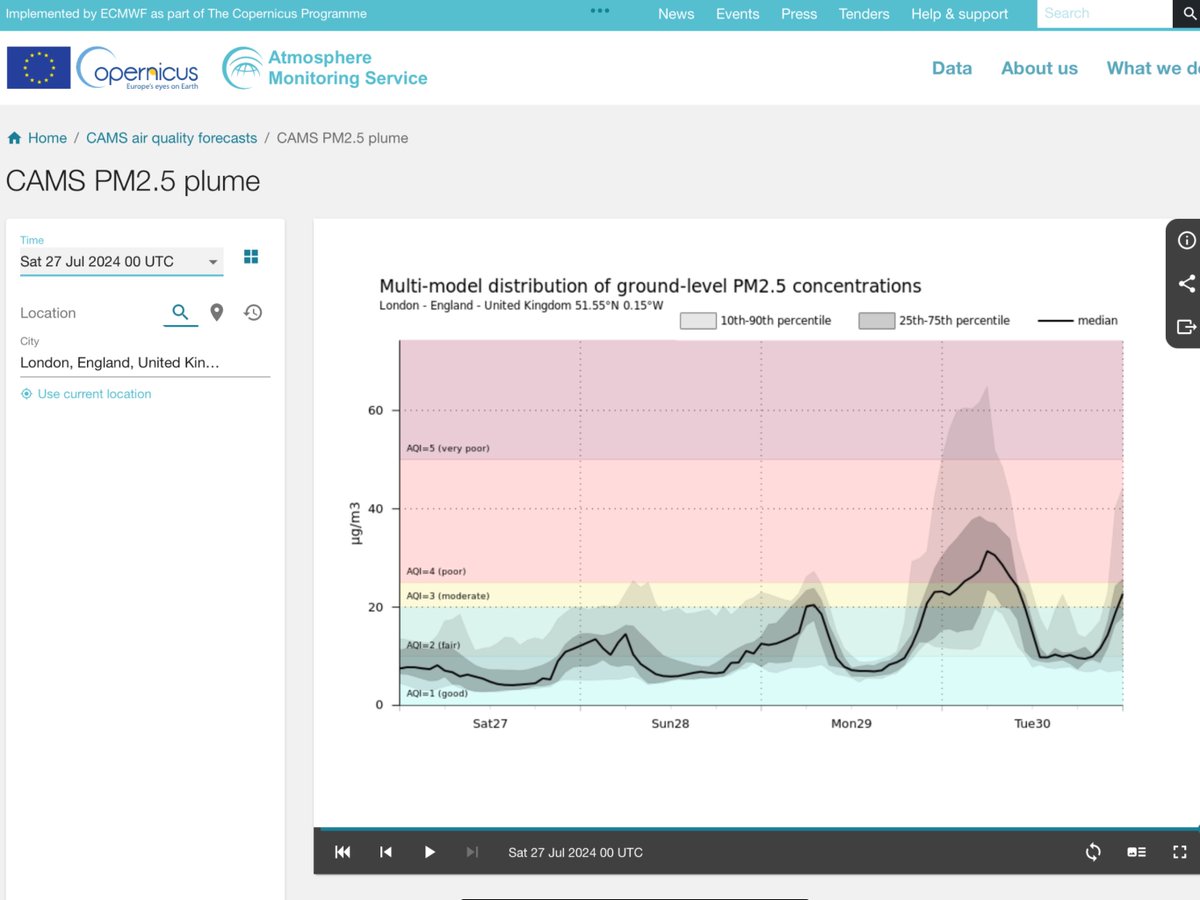
Task: Click the Implemented by ECMWF banner text
Action: 186,14
